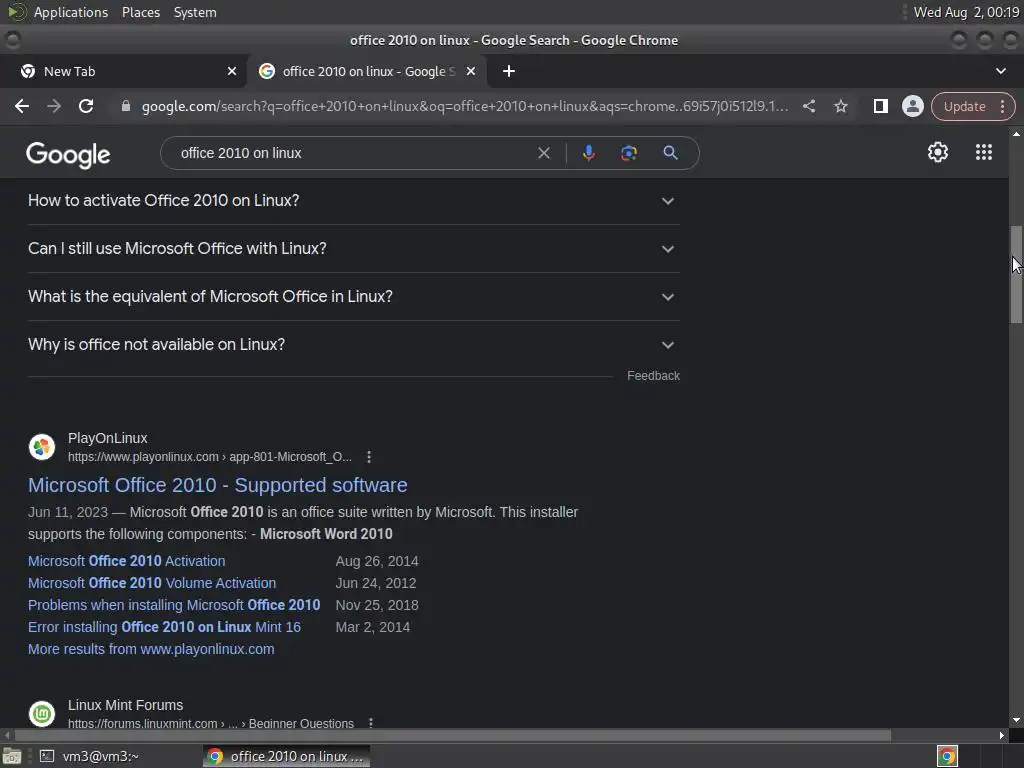Open the Chrome profile avatar
The height and width of the screenshot is (768, 1024).
[912, 106]
